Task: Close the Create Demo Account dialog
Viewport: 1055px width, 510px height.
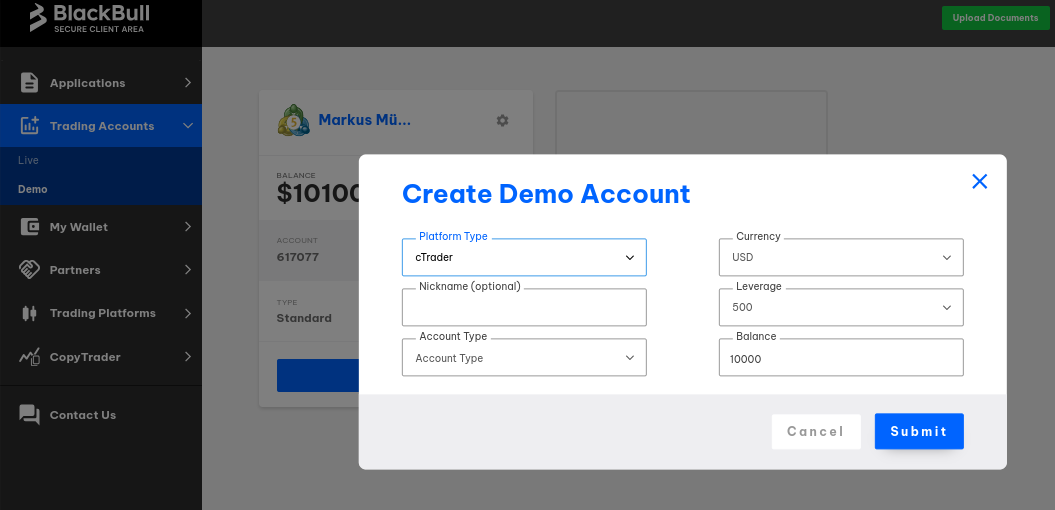Action: click(979, 181)
